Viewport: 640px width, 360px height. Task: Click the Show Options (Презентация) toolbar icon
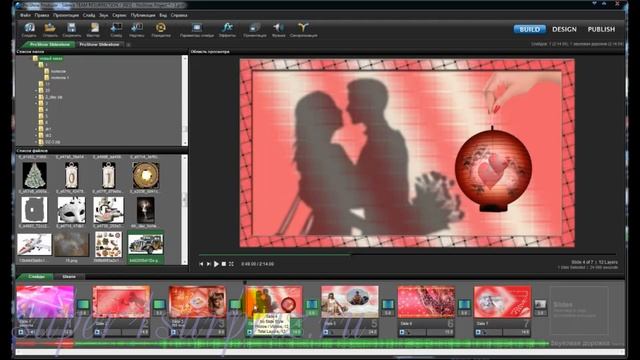pos(255,28)
